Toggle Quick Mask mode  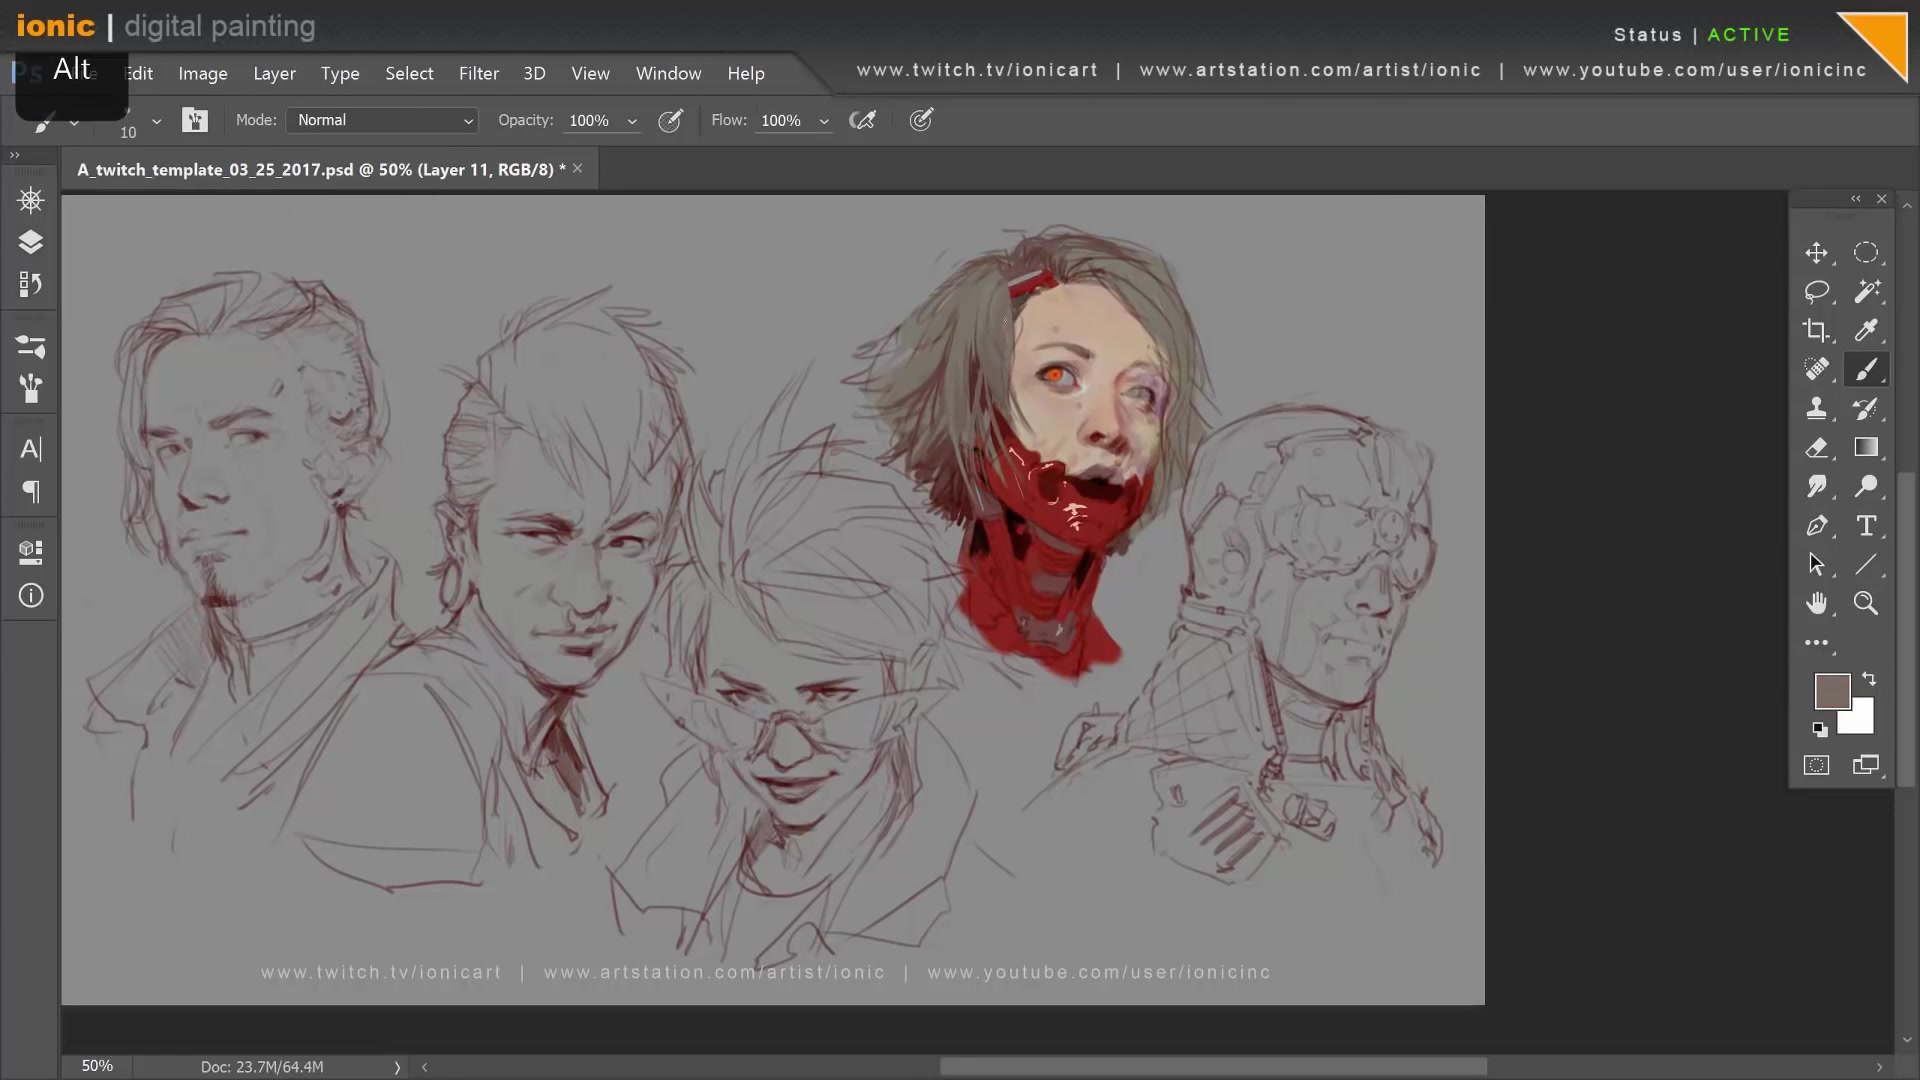pos(1816,765)
